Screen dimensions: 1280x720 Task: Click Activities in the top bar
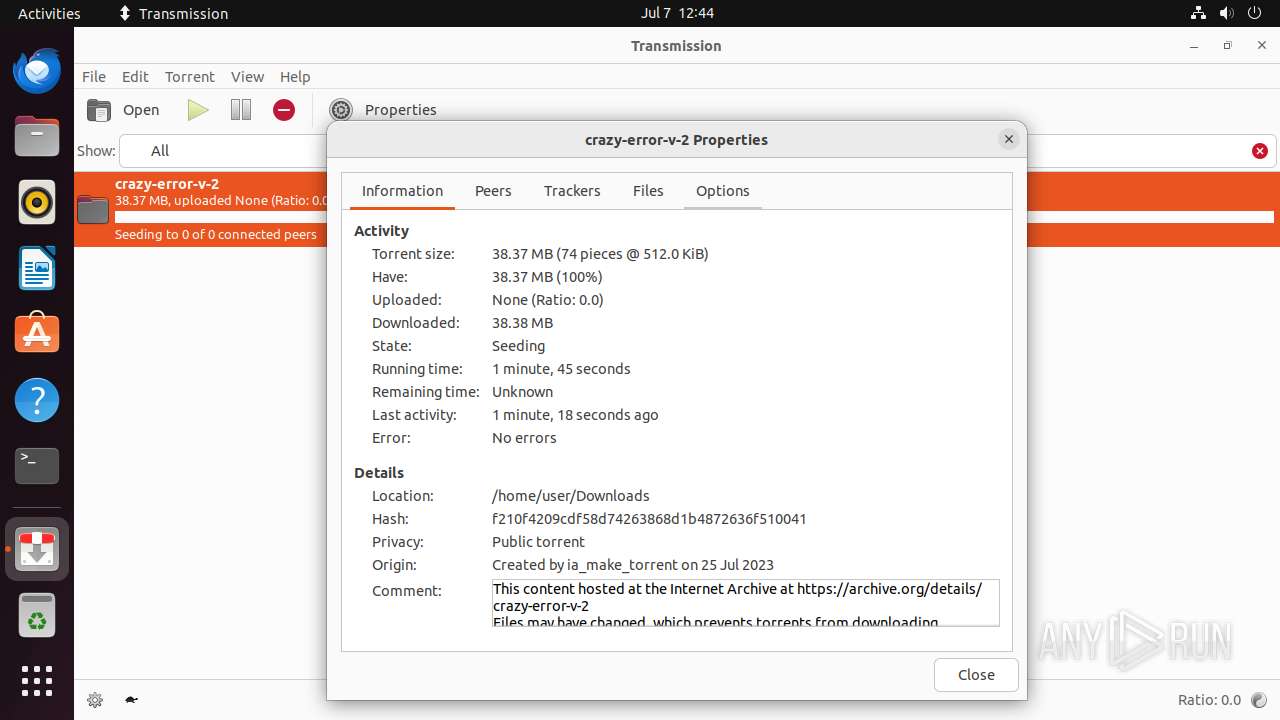(x=49, y=13)
